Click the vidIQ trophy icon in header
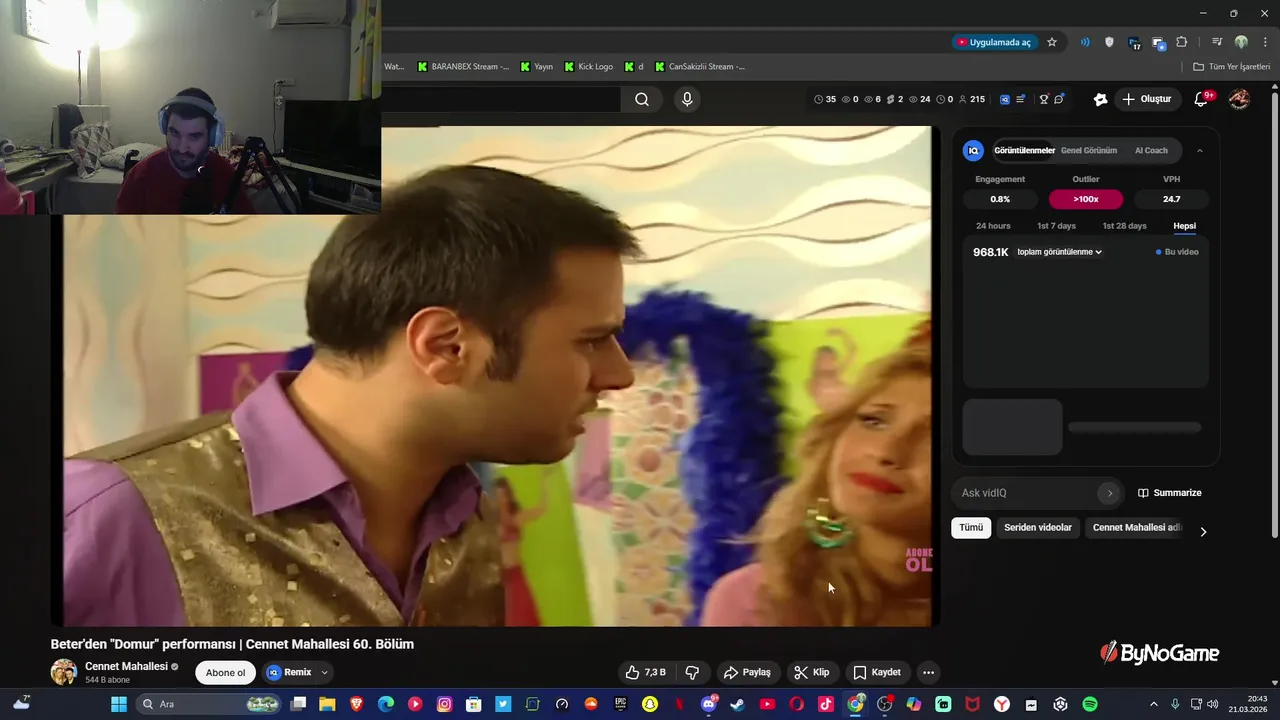Viewport: 1280px width, 720px height. click(1044, 99)
